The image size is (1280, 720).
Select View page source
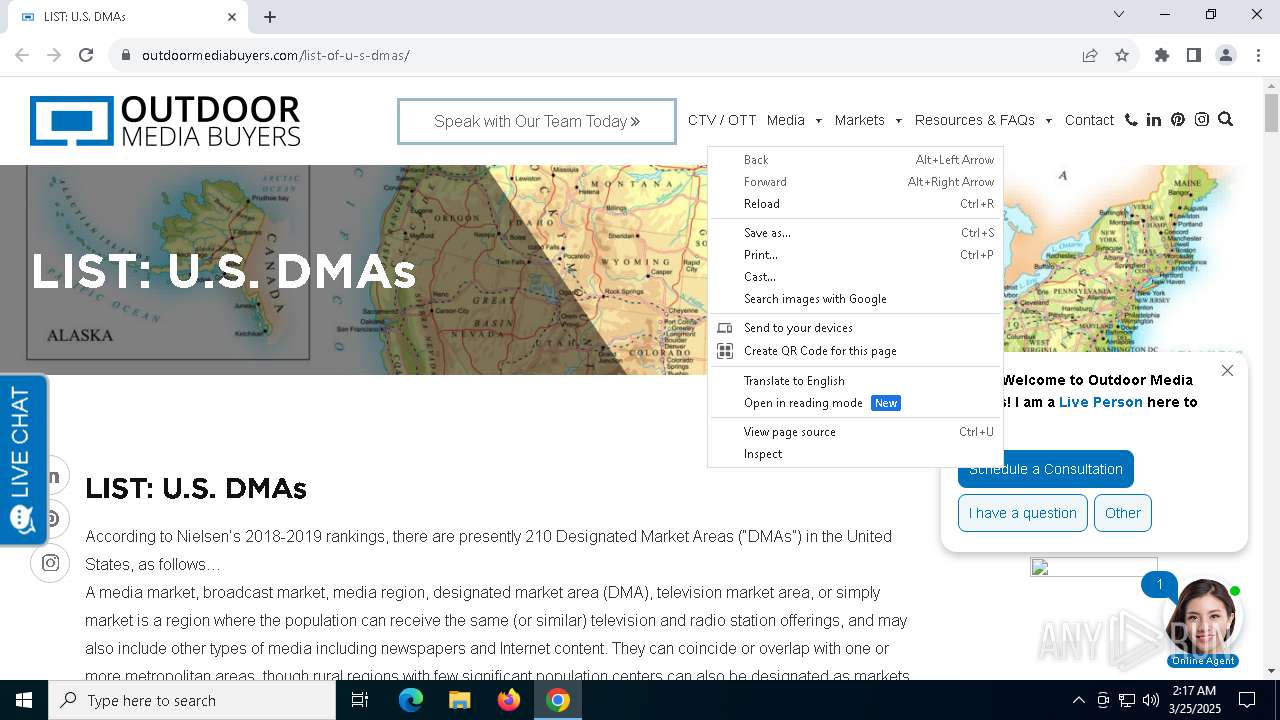855,432
